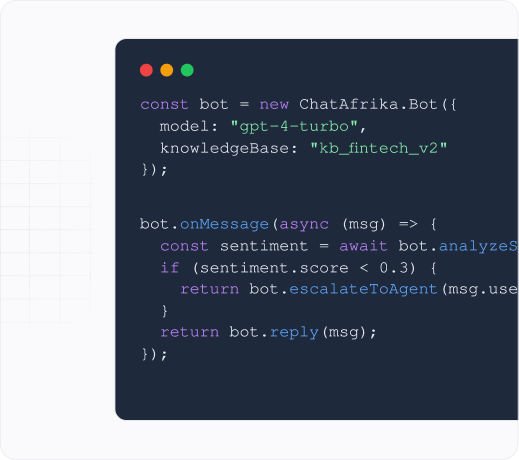519x460 pixels.
Task: Click the red window dot
Action: tap(146, 70)
